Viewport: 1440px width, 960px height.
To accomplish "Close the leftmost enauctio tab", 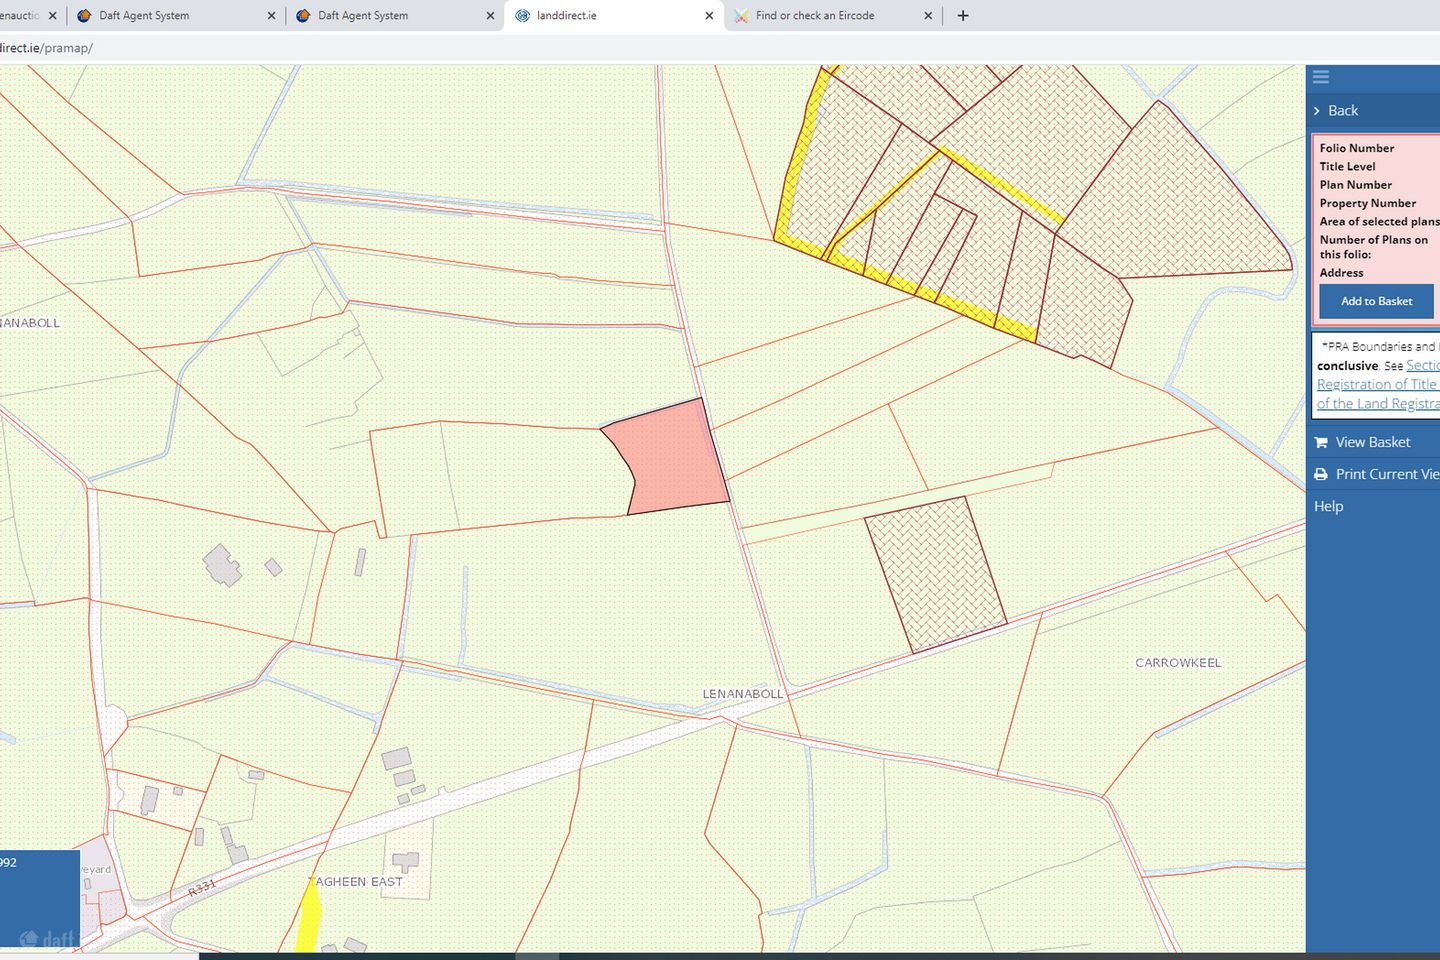I will pos(53,16).
